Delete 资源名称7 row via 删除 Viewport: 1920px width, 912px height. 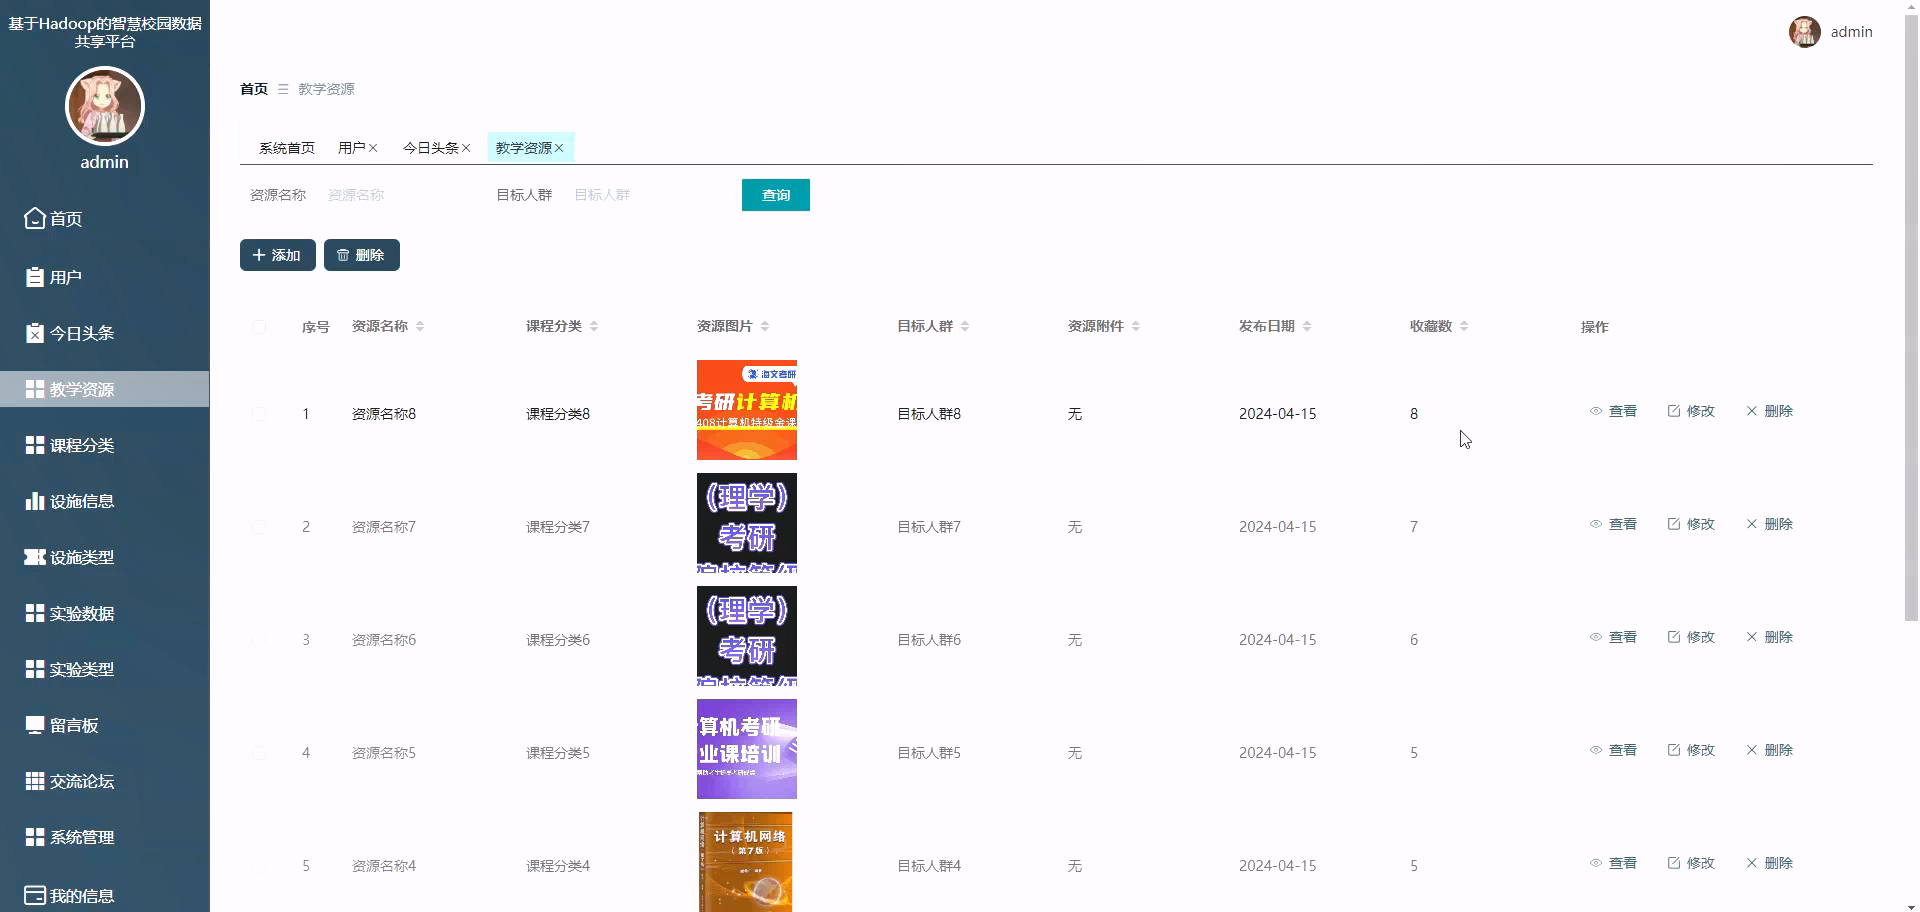point(1769,524)
